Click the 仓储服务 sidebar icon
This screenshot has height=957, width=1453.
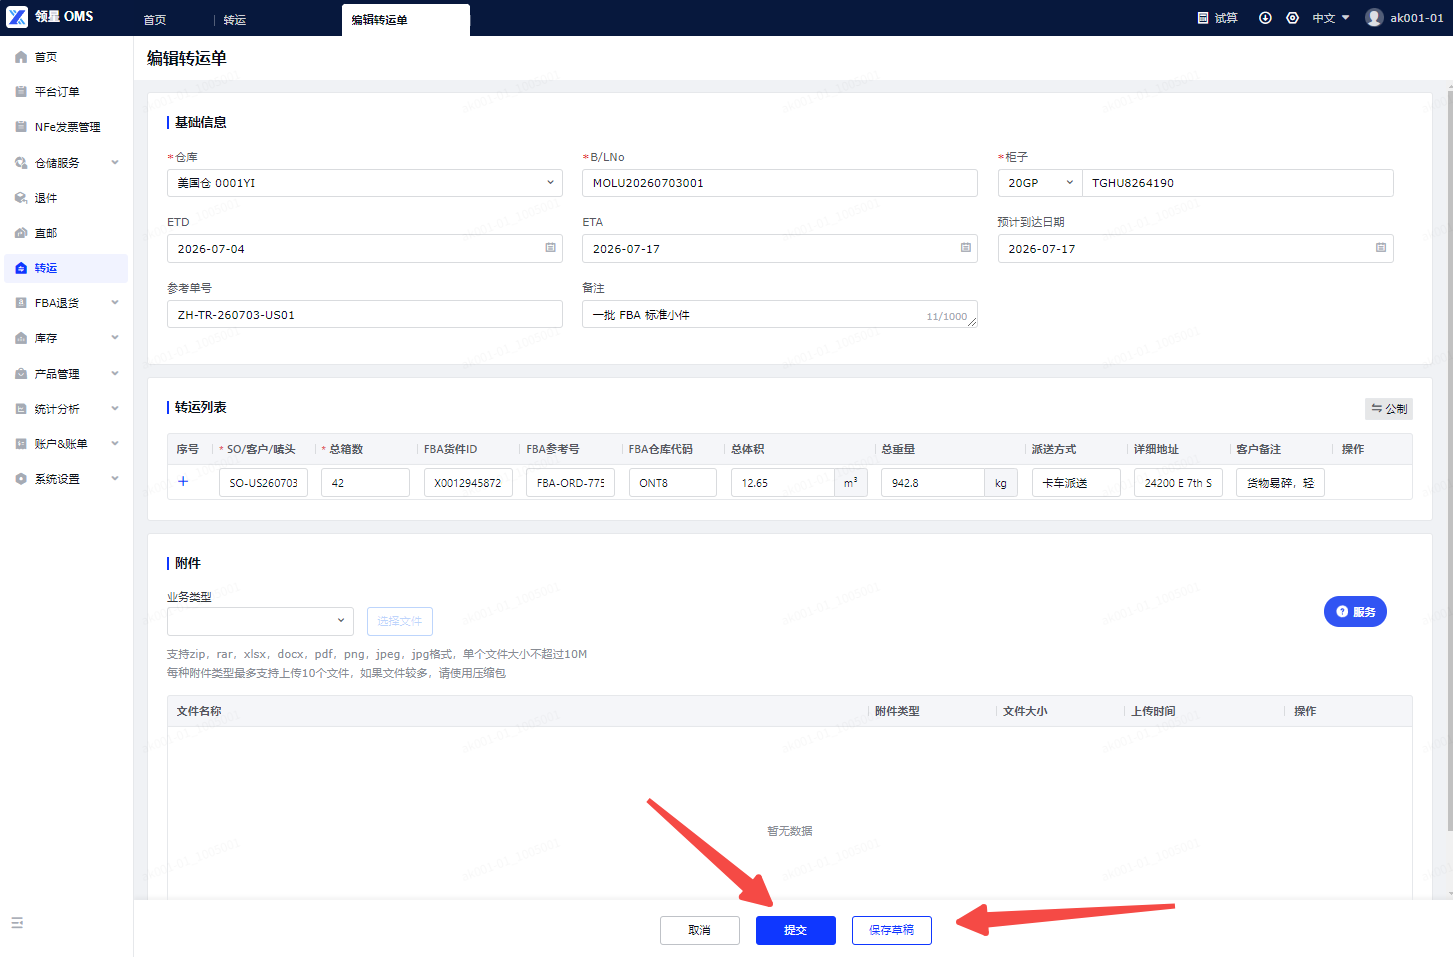(21, 163)
